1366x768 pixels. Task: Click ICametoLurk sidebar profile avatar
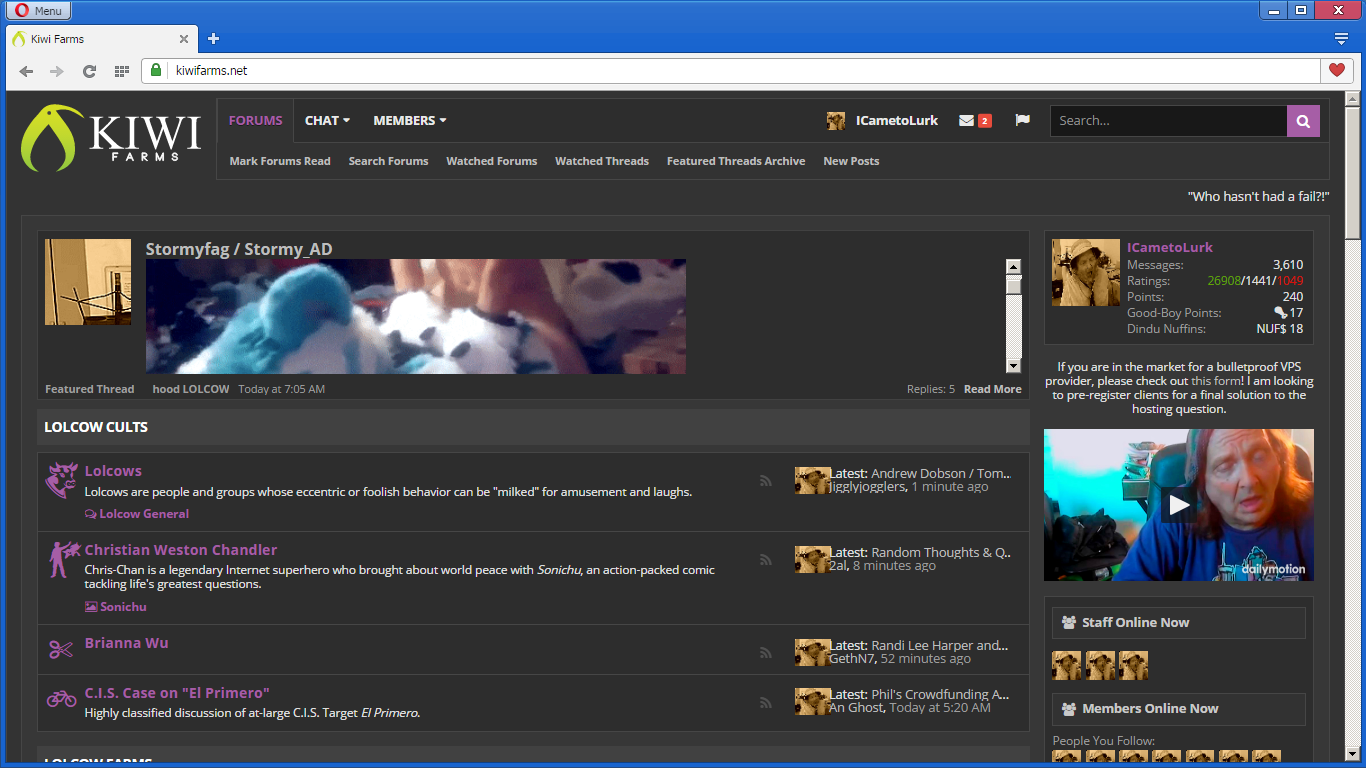point(1085,272)
